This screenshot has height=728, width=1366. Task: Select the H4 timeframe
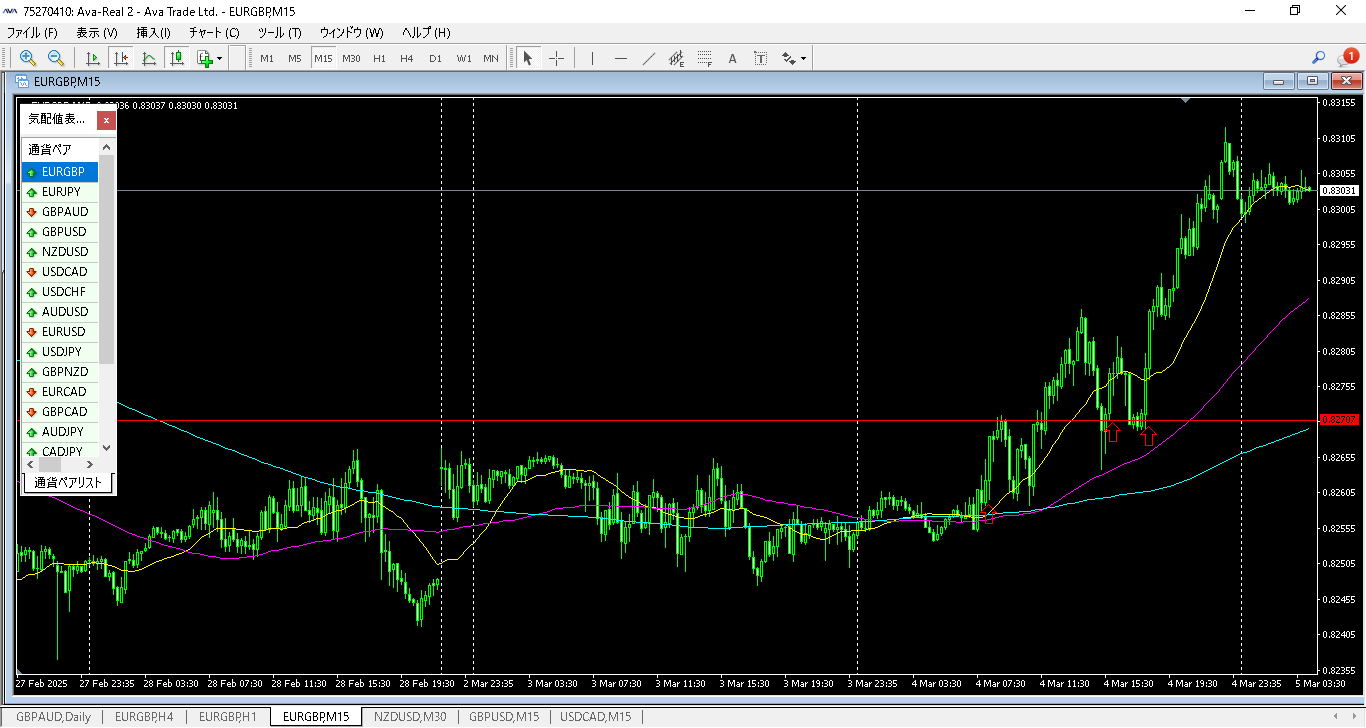(407, 58)
